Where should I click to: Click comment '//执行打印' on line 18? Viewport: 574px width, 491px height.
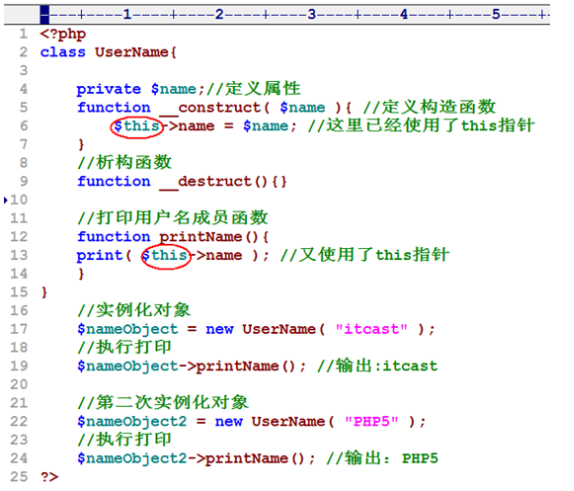click(x=124, y=347)
